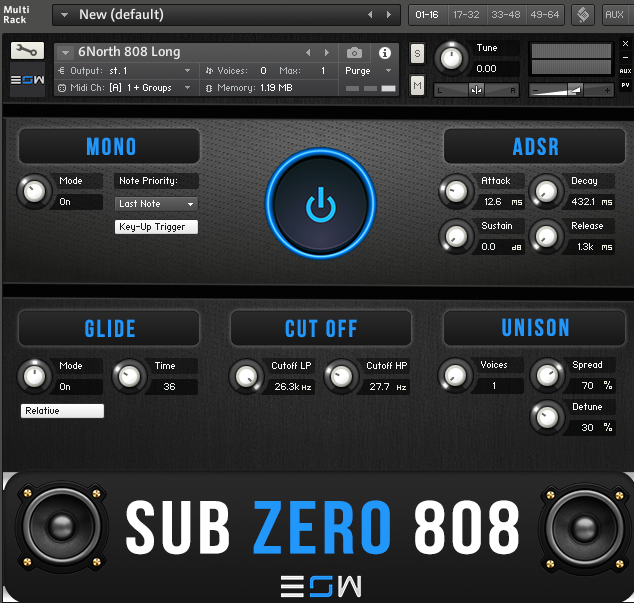
Task: Minimize instrument with the minus icon
Action: 625,57
